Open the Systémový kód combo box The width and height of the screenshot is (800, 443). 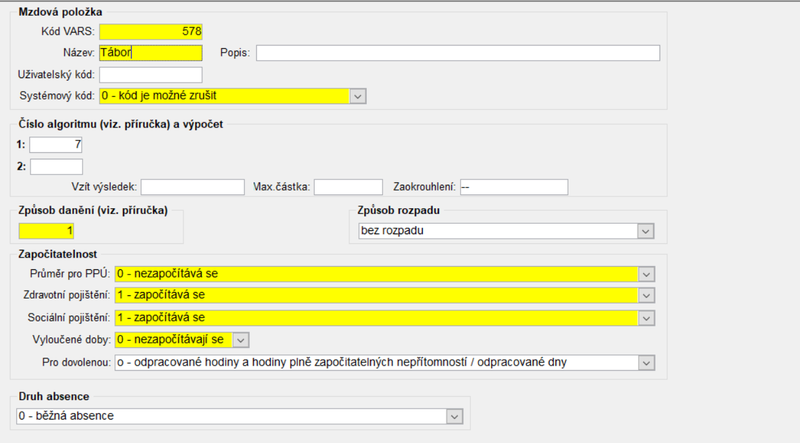232,96
